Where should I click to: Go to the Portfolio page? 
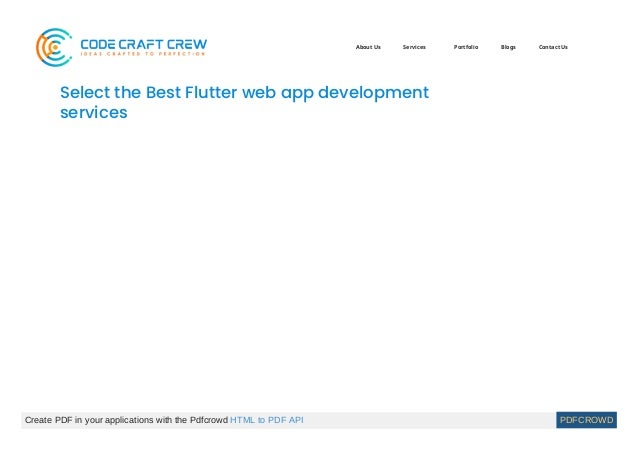click(x=466, y=47)
